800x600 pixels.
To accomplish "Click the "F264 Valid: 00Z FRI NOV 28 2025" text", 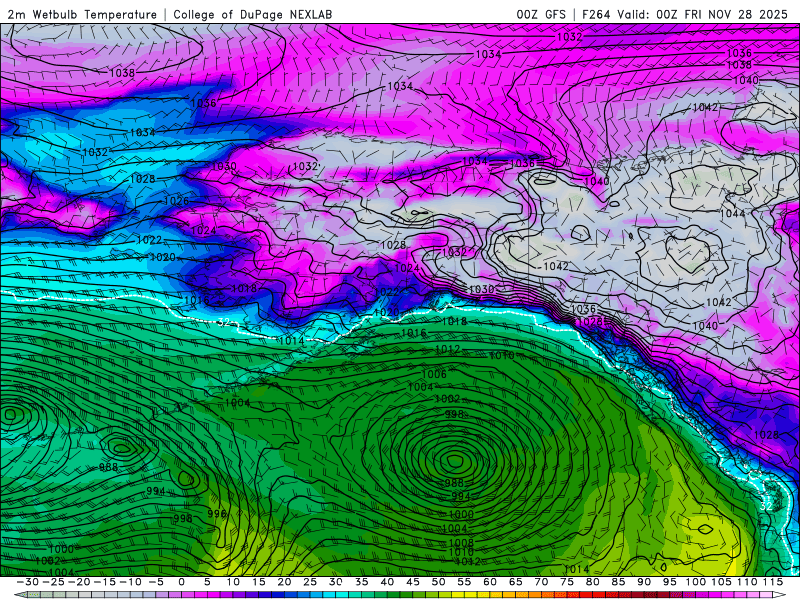I will (x=685, y=15).
